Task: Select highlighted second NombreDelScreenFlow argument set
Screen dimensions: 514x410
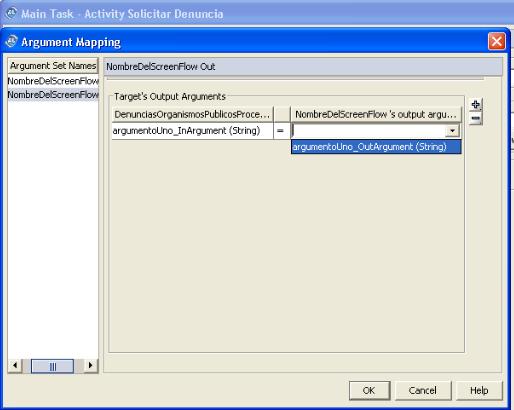Action: click(53, 95)
